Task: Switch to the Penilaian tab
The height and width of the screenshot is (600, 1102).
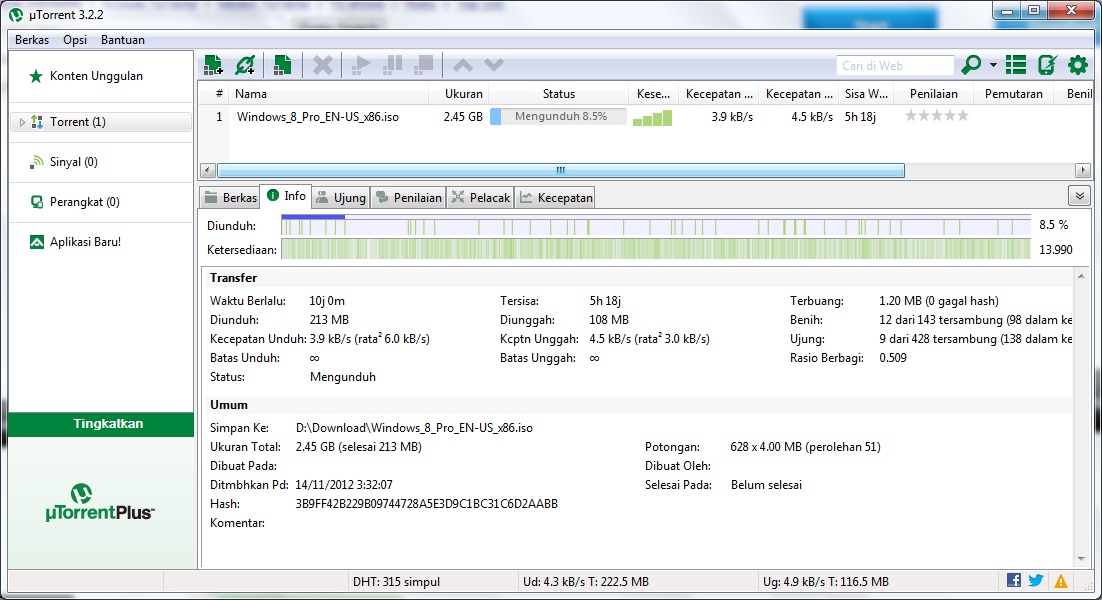Action: click(x=408, y=198)
